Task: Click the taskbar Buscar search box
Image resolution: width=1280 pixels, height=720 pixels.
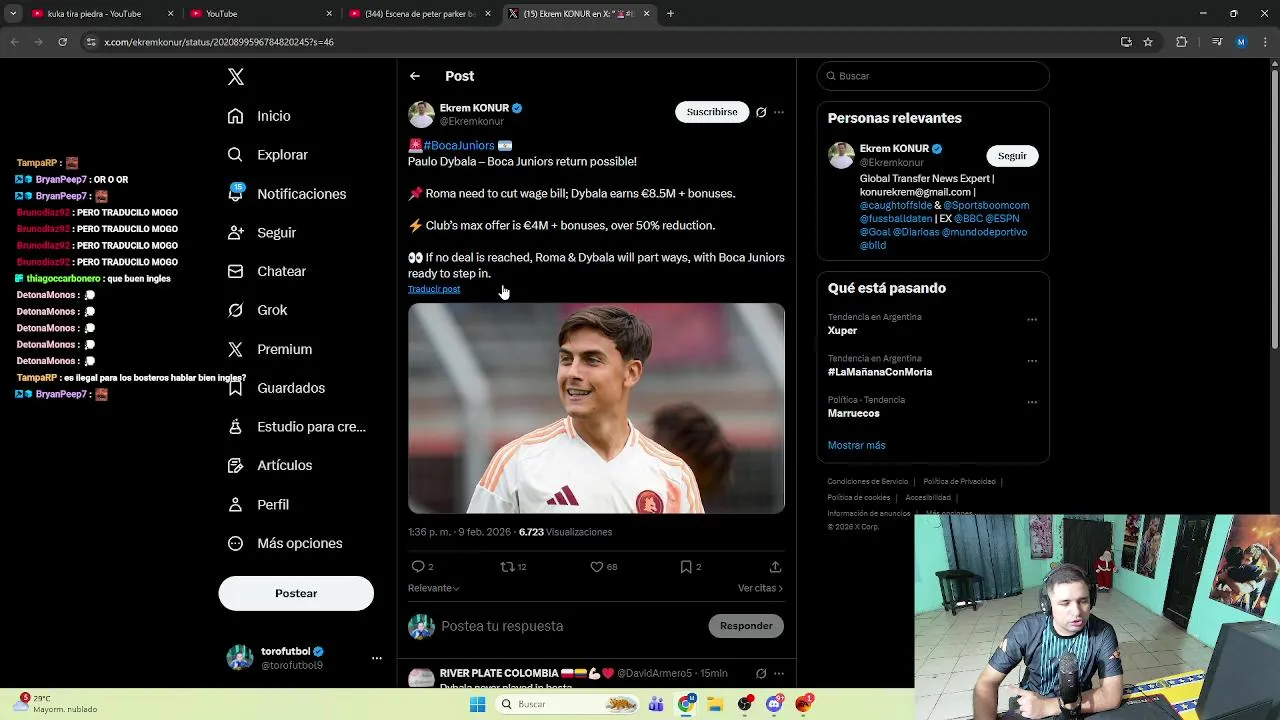Action: click(568, 704)
